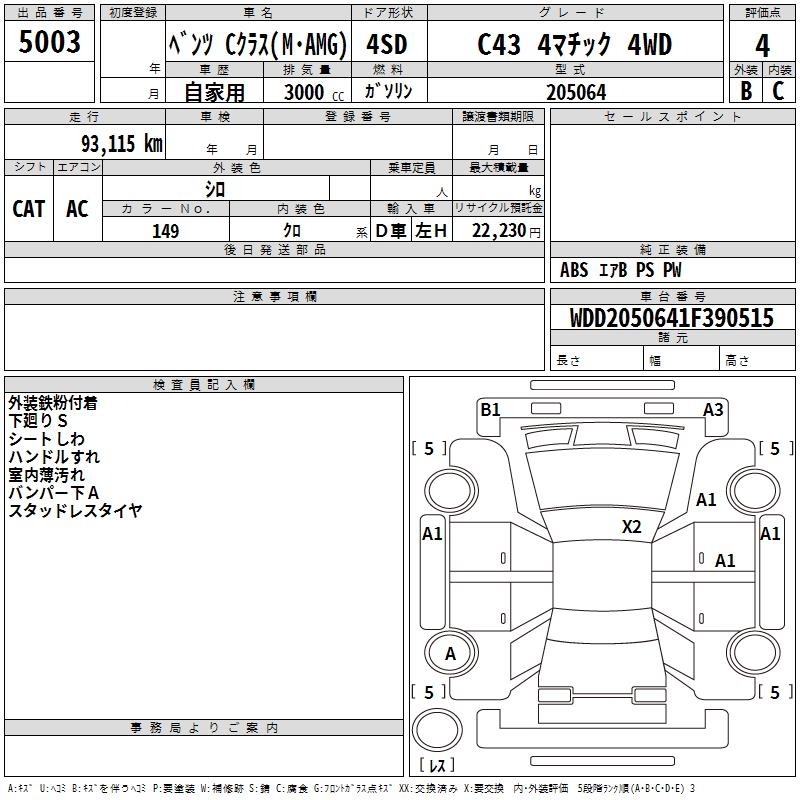Select vehicle history 自家用

click(214, 92)
